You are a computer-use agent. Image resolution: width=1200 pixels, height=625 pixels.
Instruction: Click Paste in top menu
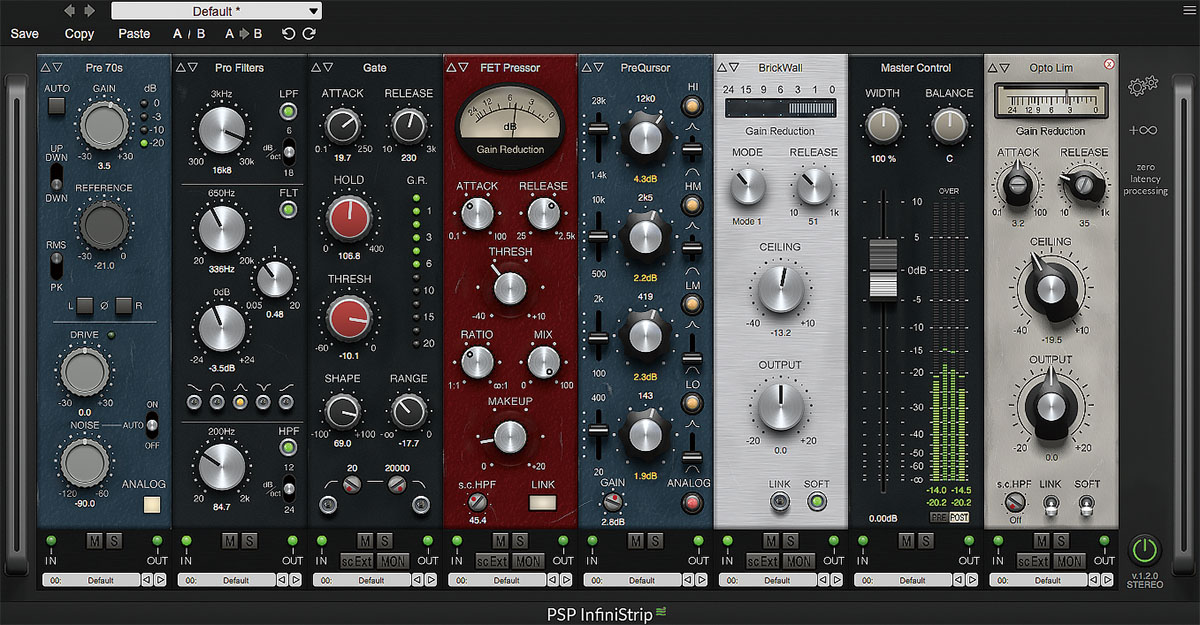134,33
